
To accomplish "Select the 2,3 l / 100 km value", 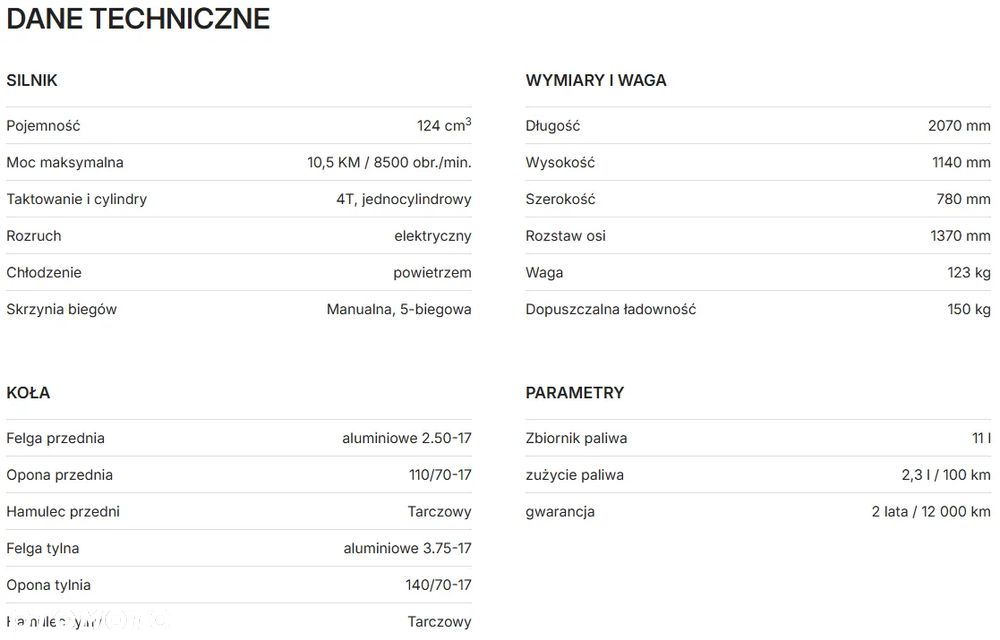I will pos(945,475).
